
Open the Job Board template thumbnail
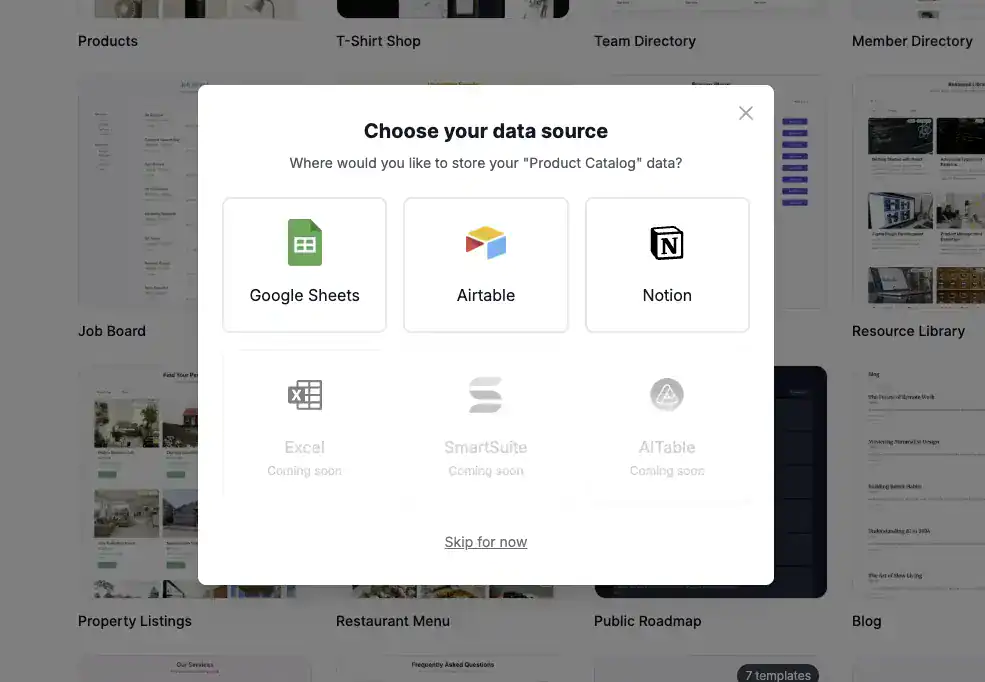pos(138,192)
